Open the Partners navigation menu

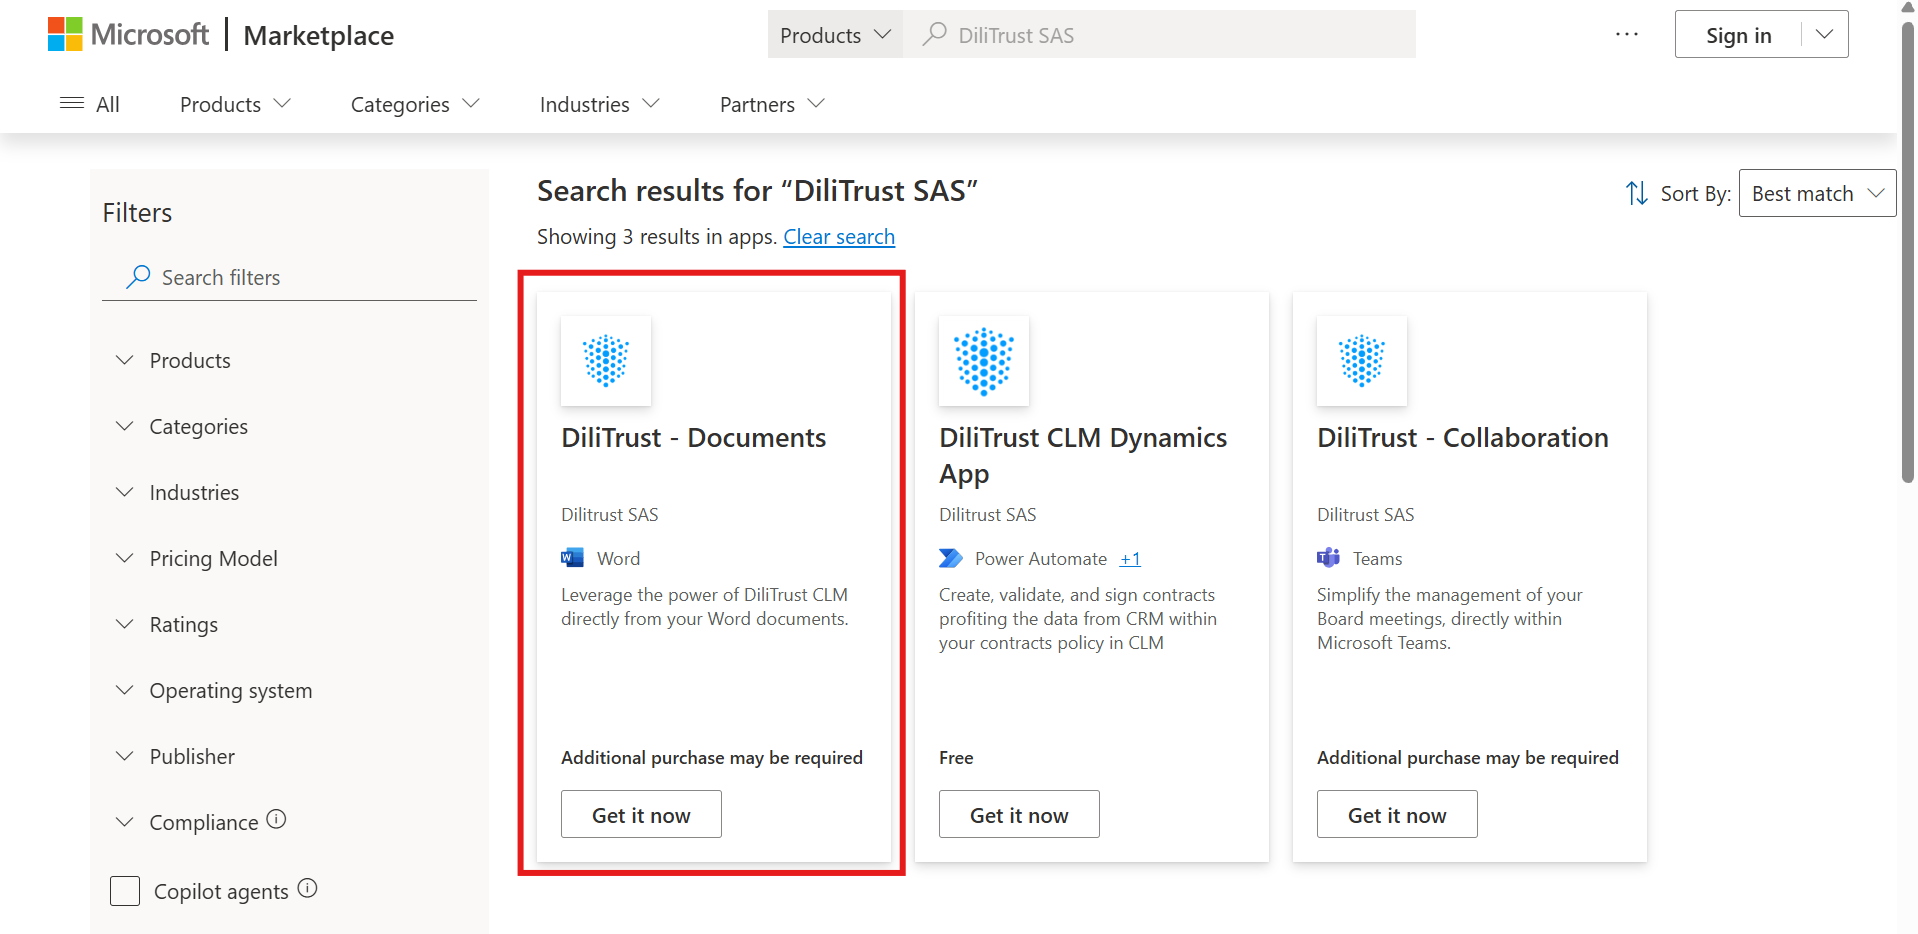click(x=772, y=104)
